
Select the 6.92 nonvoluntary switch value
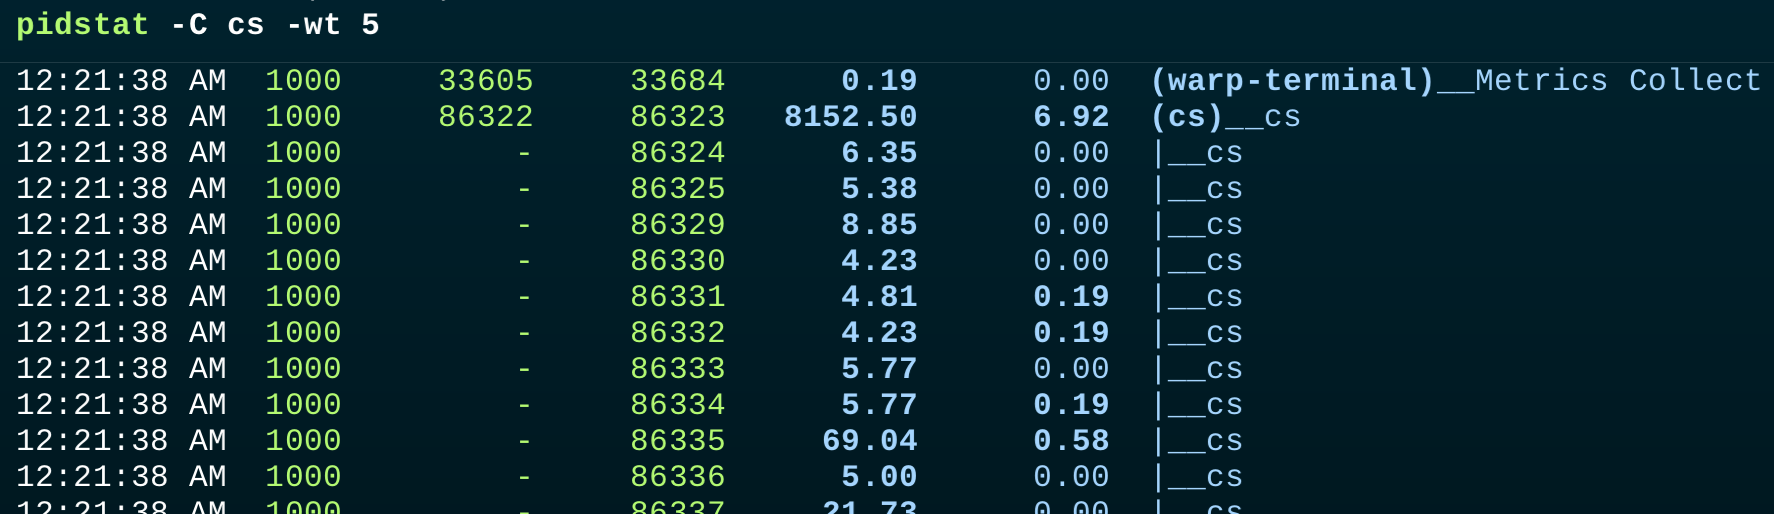point(1071,117)
